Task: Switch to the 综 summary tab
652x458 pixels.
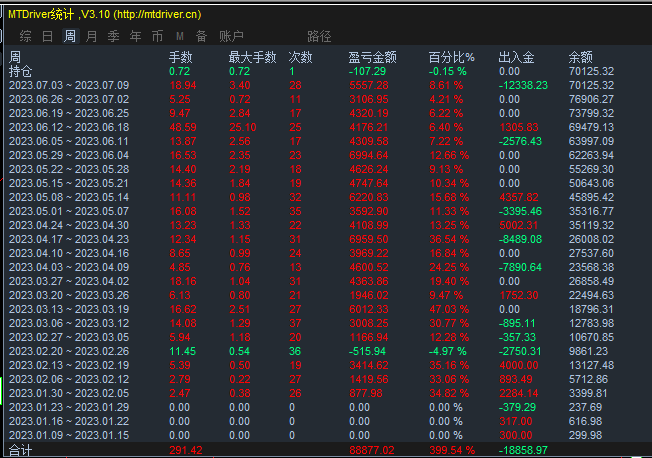Action: (25, 36)
